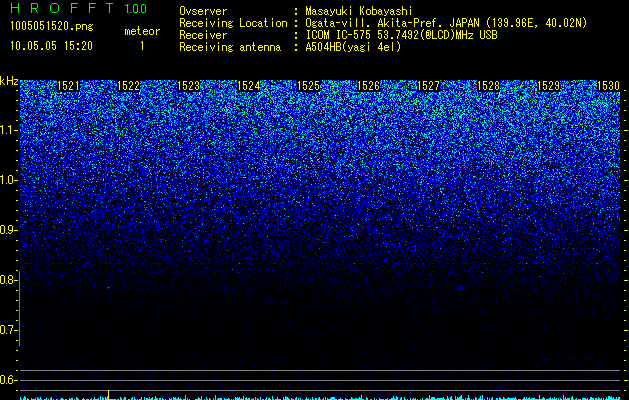Image resolution: width=629 pixels, height=400 pixels.
Task: Click the date stamp 10.05.05 15:20
Action: 51,46
